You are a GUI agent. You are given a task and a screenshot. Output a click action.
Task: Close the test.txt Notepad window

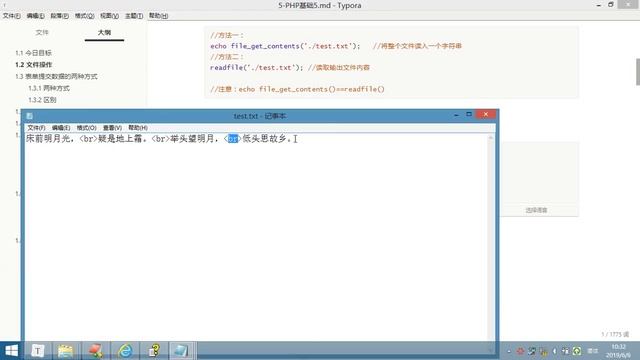[x=486, y=115]
